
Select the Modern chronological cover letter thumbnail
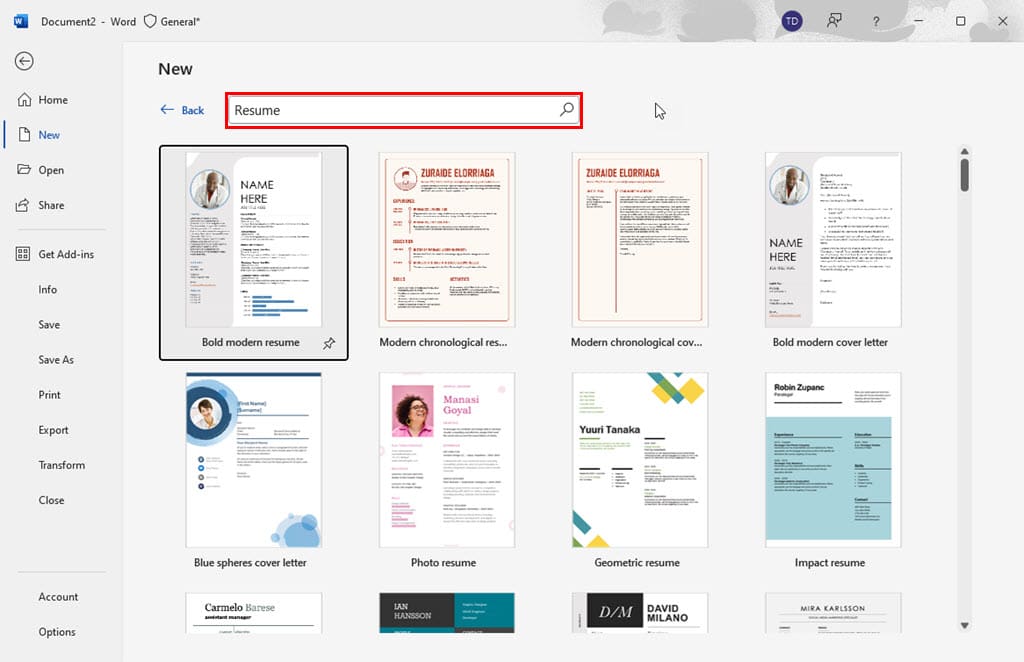[640, 240]
